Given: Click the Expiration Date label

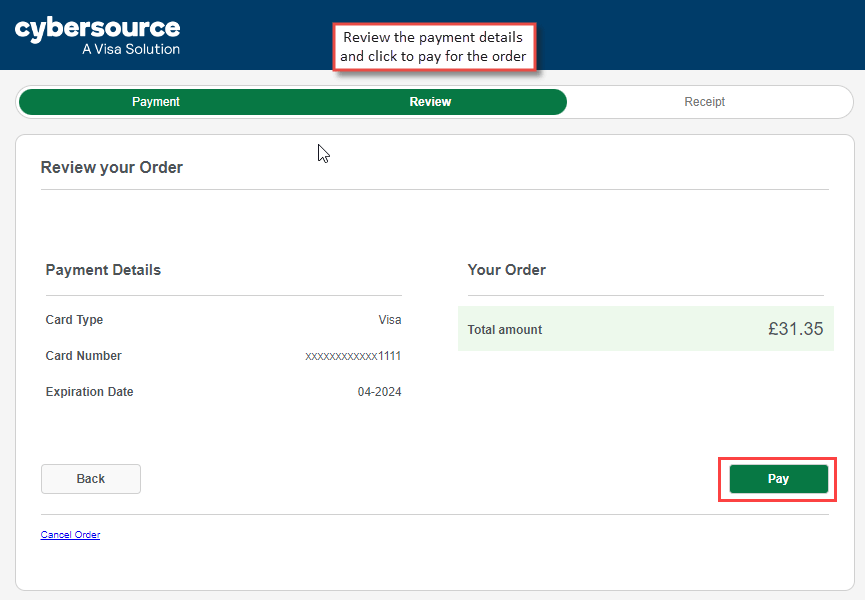Looking at the screenshot, I should [89, 392].
